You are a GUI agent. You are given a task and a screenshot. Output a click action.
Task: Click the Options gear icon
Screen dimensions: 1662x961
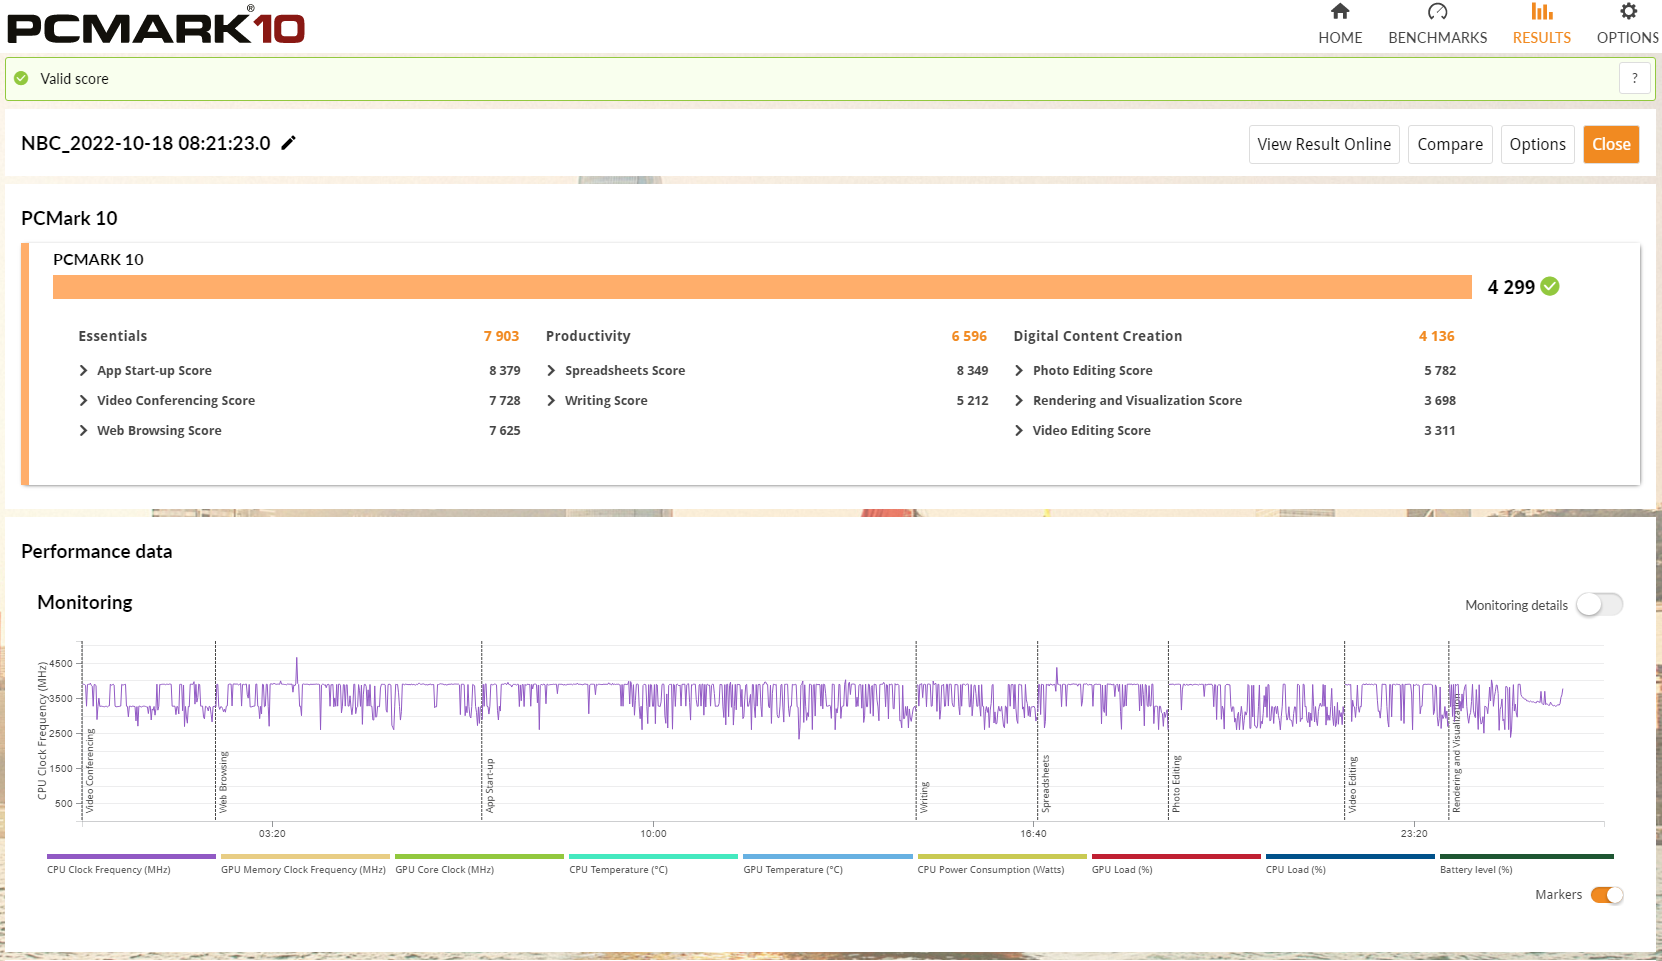pyautogui.click(x=1629, y=11)
